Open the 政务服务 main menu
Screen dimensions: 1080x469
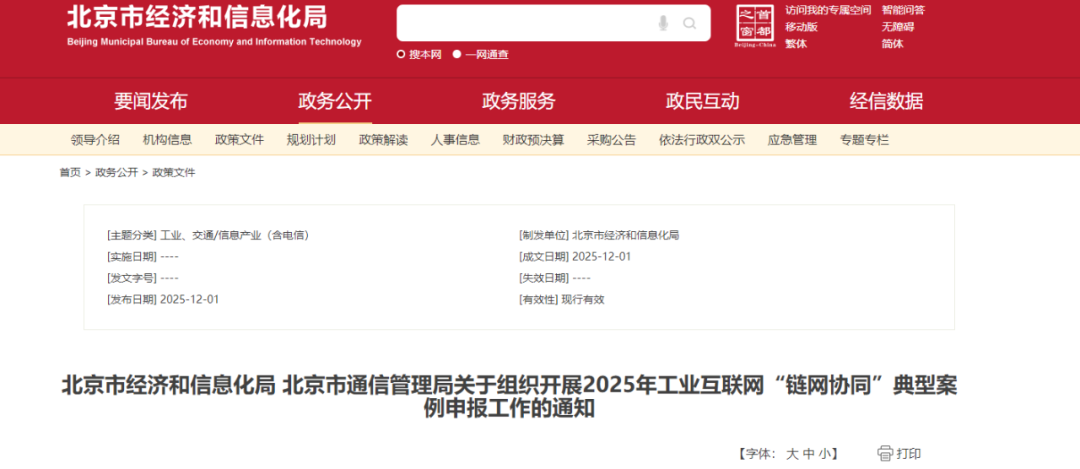coord(519,101)
